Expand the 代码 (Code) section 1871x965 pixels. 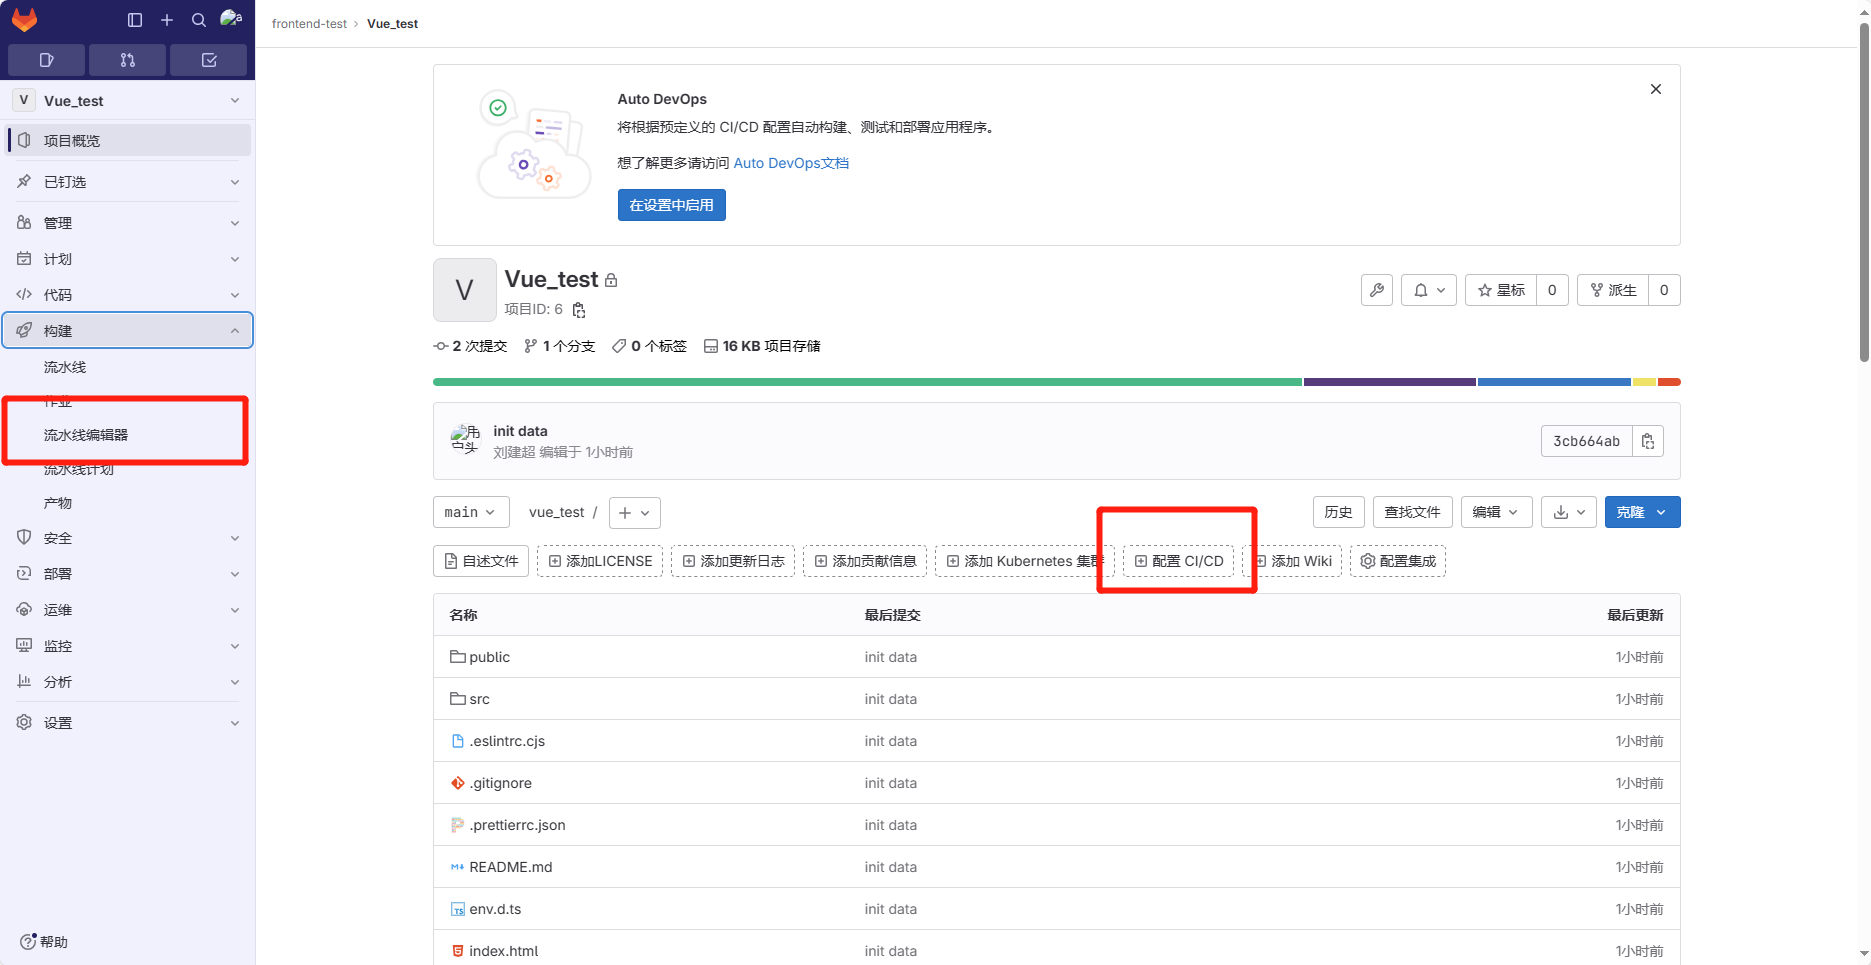[128, 295]
